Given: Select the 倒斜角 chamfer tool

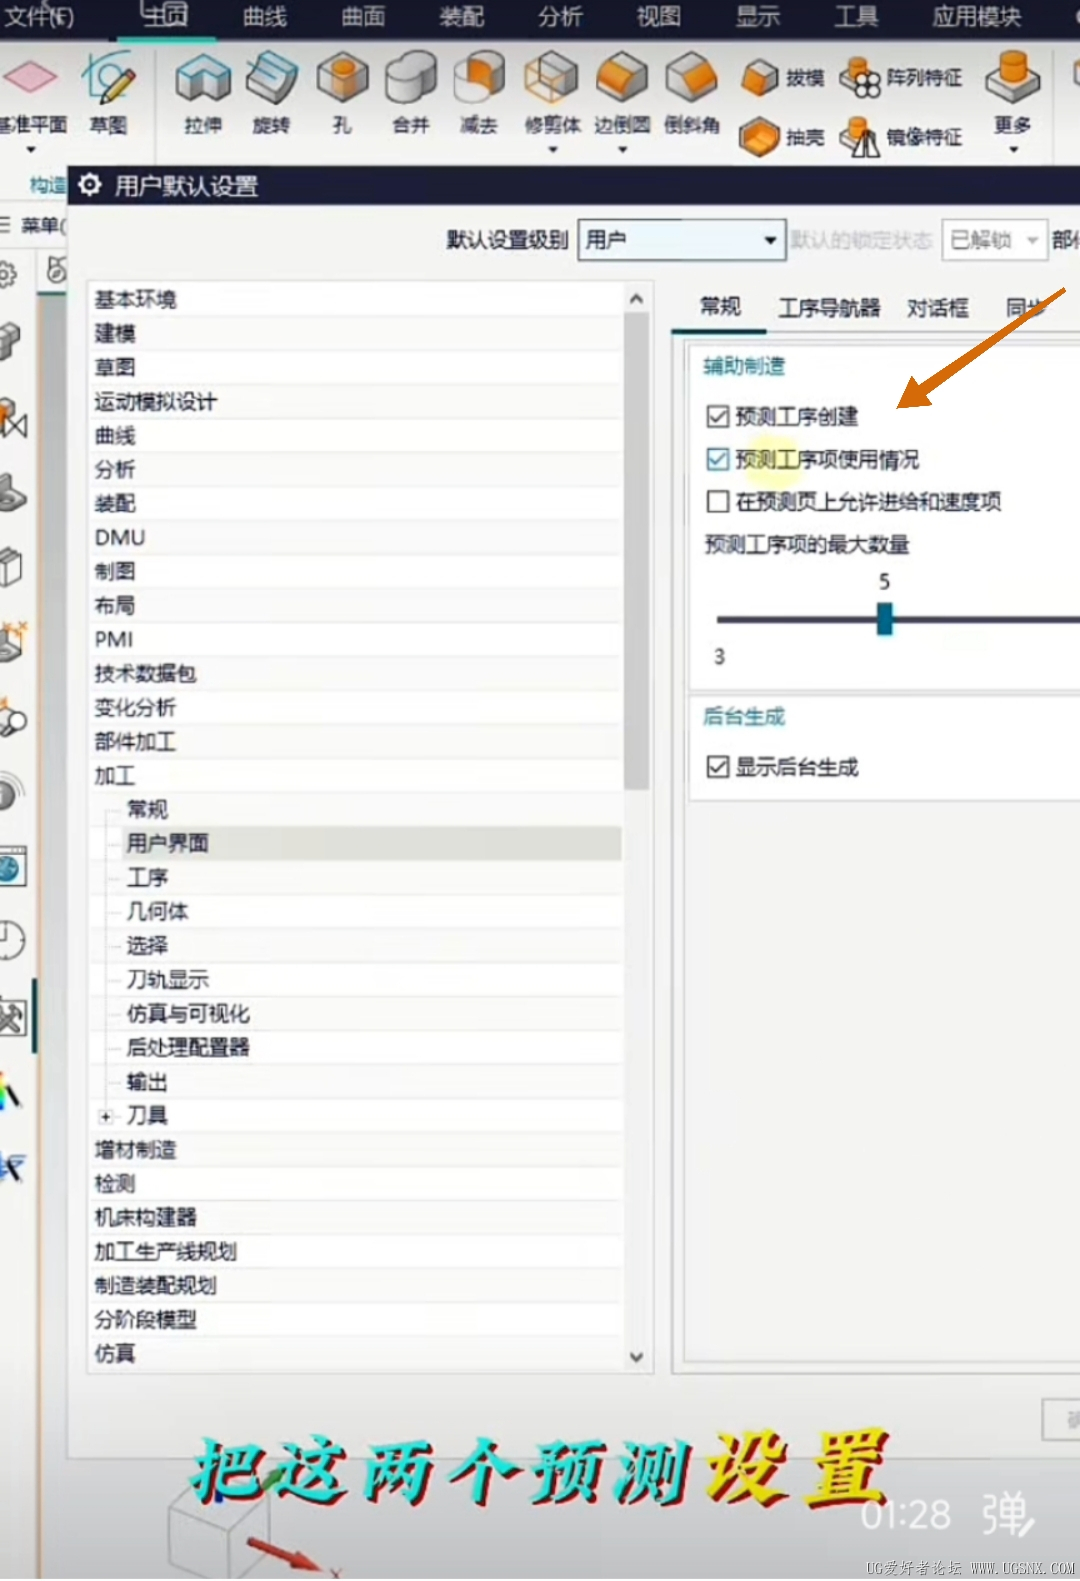Looking at the screenshot, I should (692, 93).
